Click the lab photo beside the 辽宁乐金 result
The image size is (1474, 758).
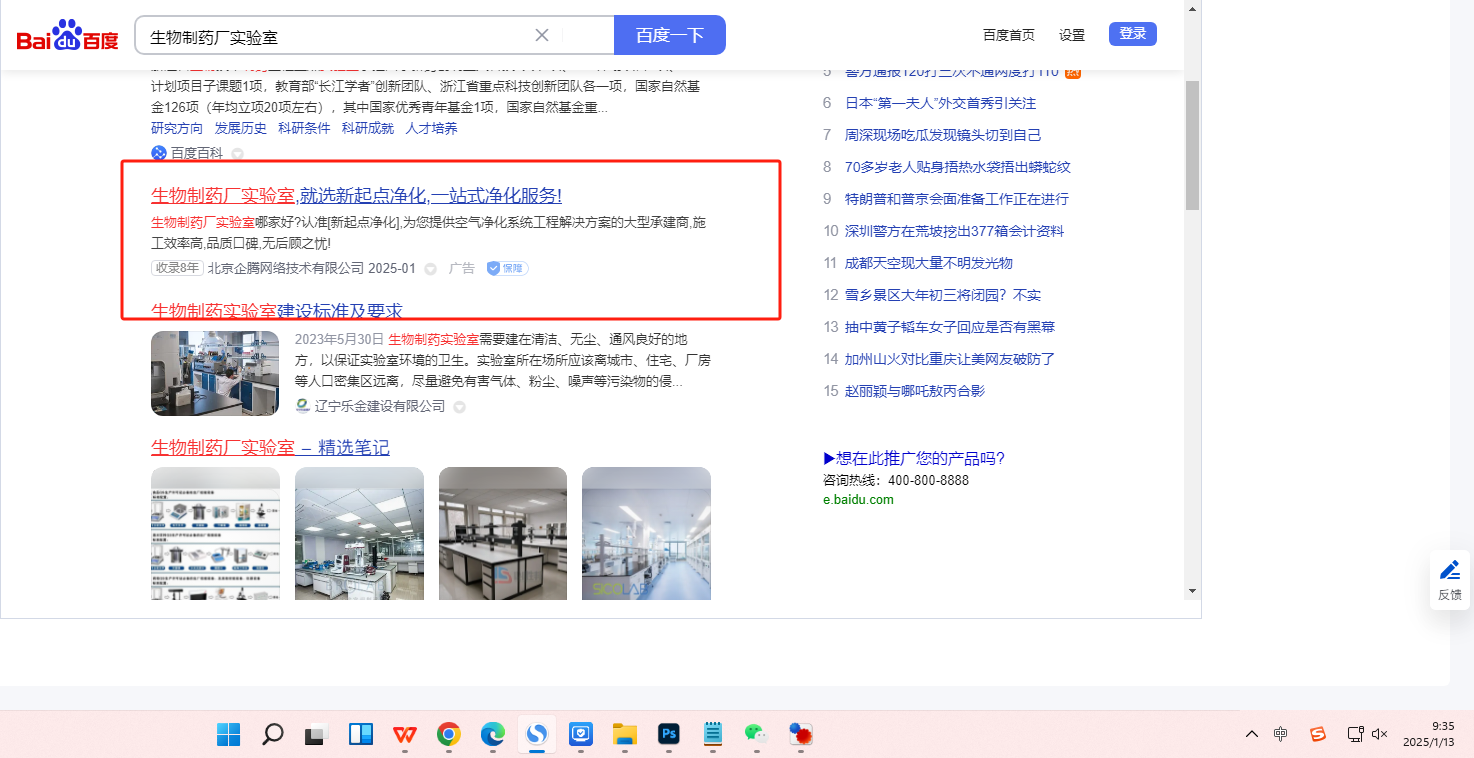click(x=215, y=373)
